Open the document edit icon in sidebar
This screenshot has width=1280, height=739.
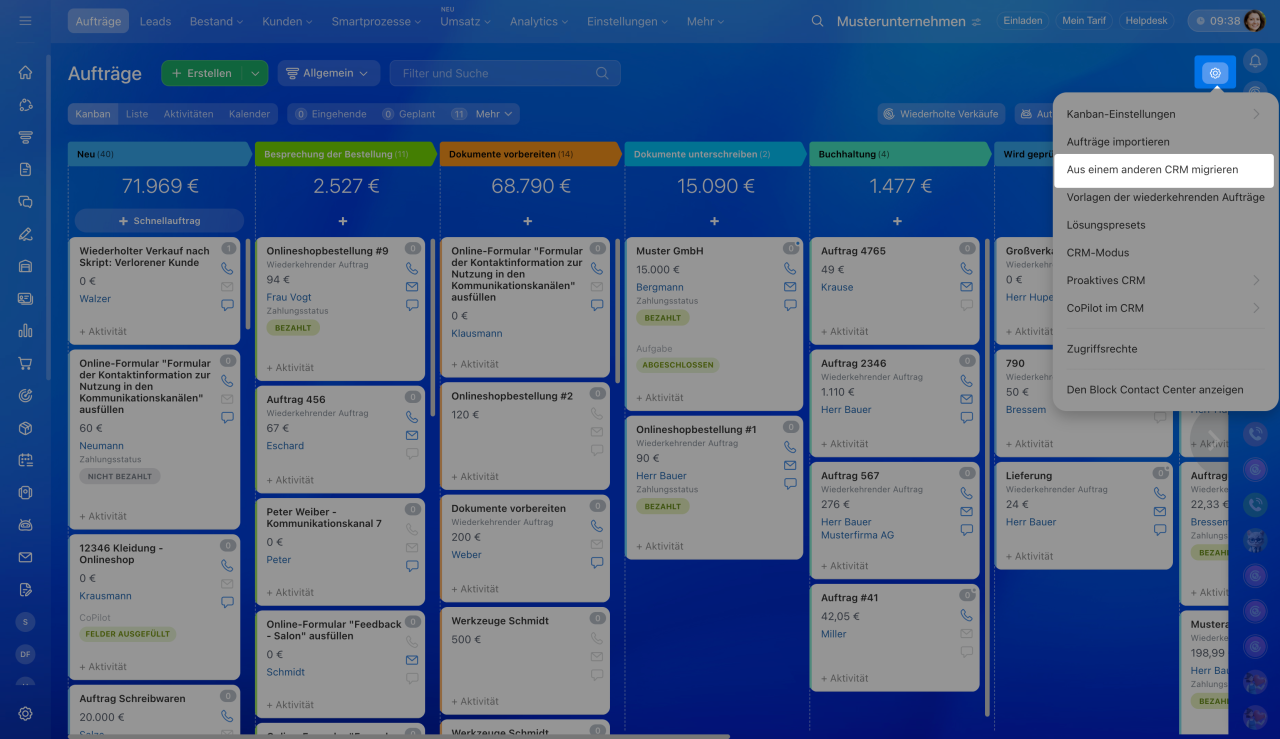click(25, 589)
